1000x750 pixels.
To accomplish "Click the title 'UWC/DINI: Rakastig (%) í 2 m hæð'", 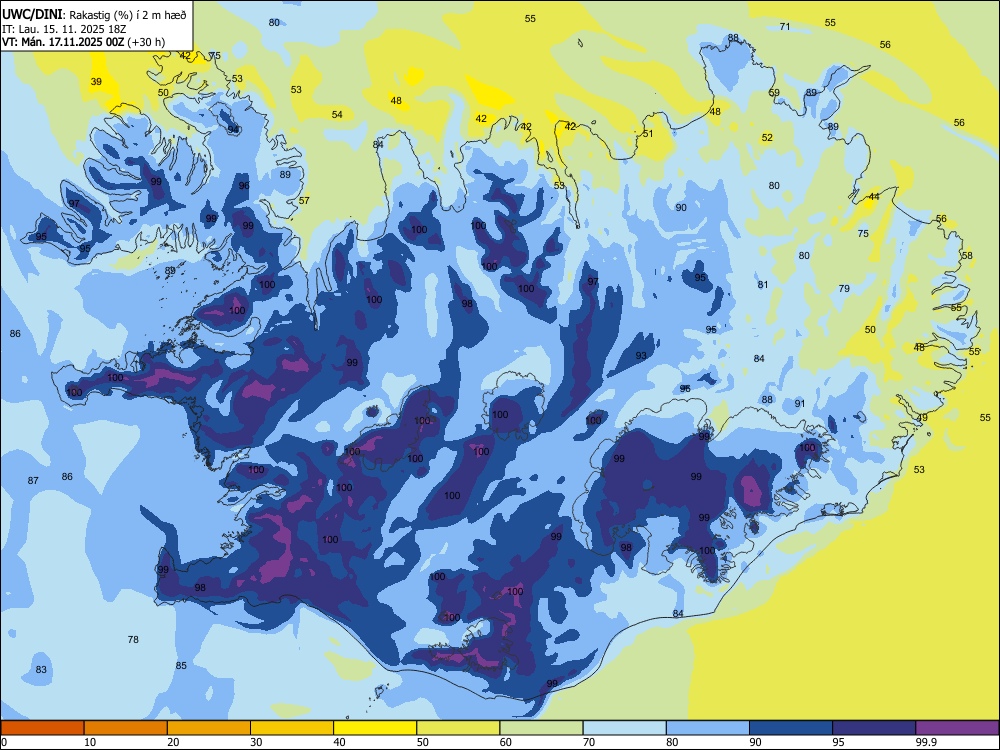I will tap(94, 15).
